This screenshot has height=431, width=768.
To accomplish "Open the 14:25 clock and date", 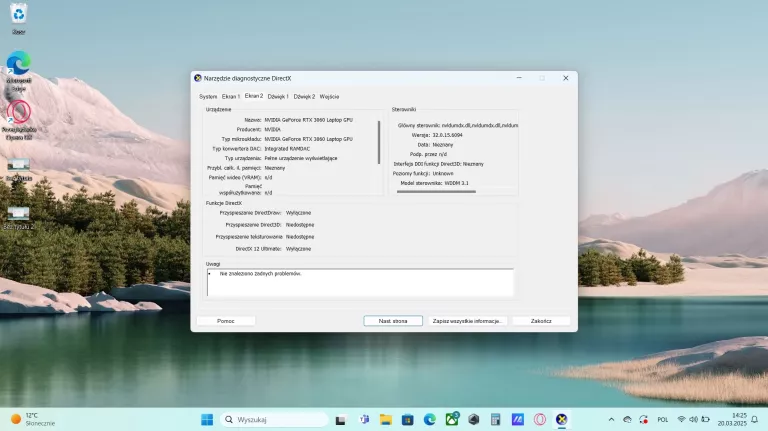I will pyautogui.click(x=732, y=420).
